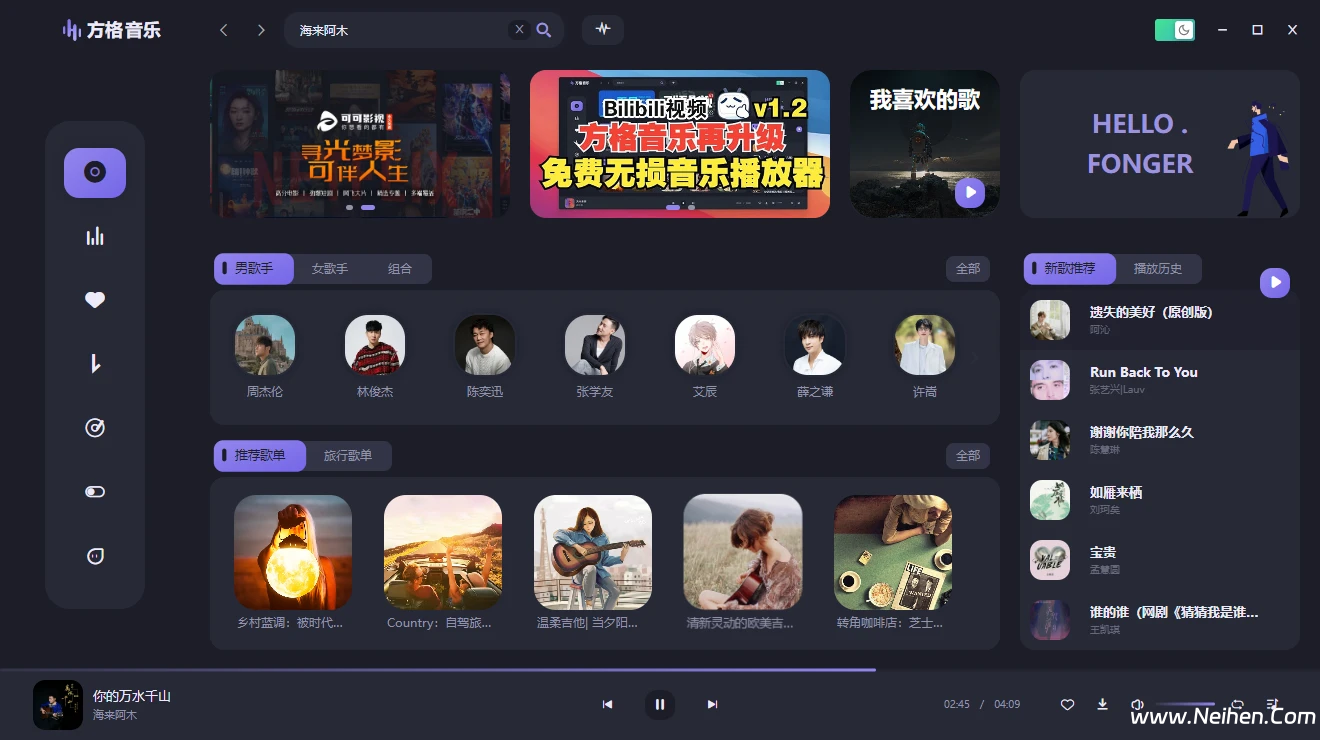Screen dimensions: 1320x740
Task: Switch to the 女歌手 tab
Action: point(330,269)
